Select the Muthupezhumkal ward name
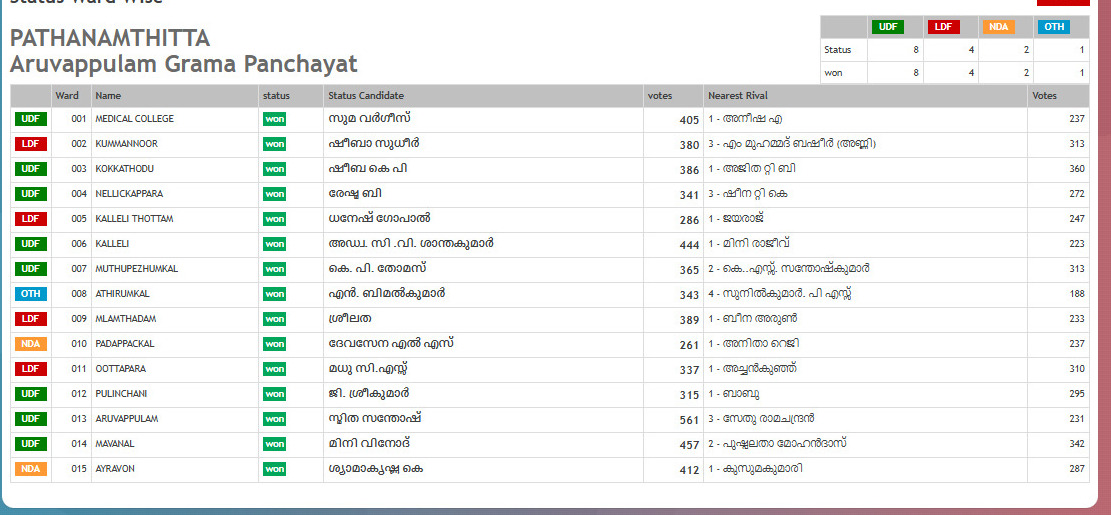This screenshot has height=515, width=1111. [x=136, y=269]
